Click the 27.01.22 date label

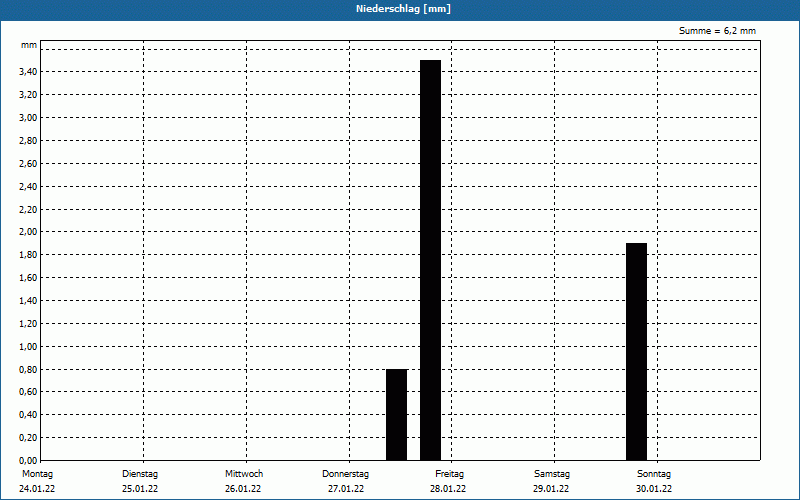346,489
